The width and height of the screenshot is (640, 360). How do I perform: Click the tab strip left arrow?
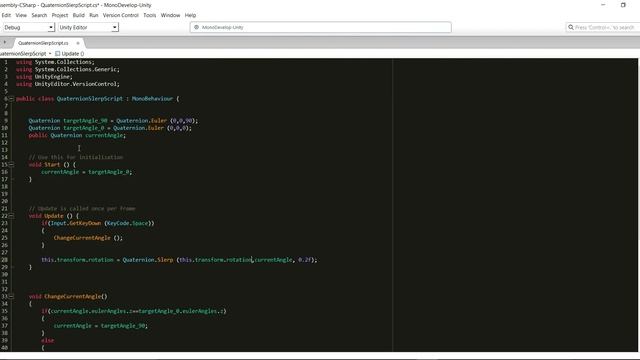click(x=4, y=42)
